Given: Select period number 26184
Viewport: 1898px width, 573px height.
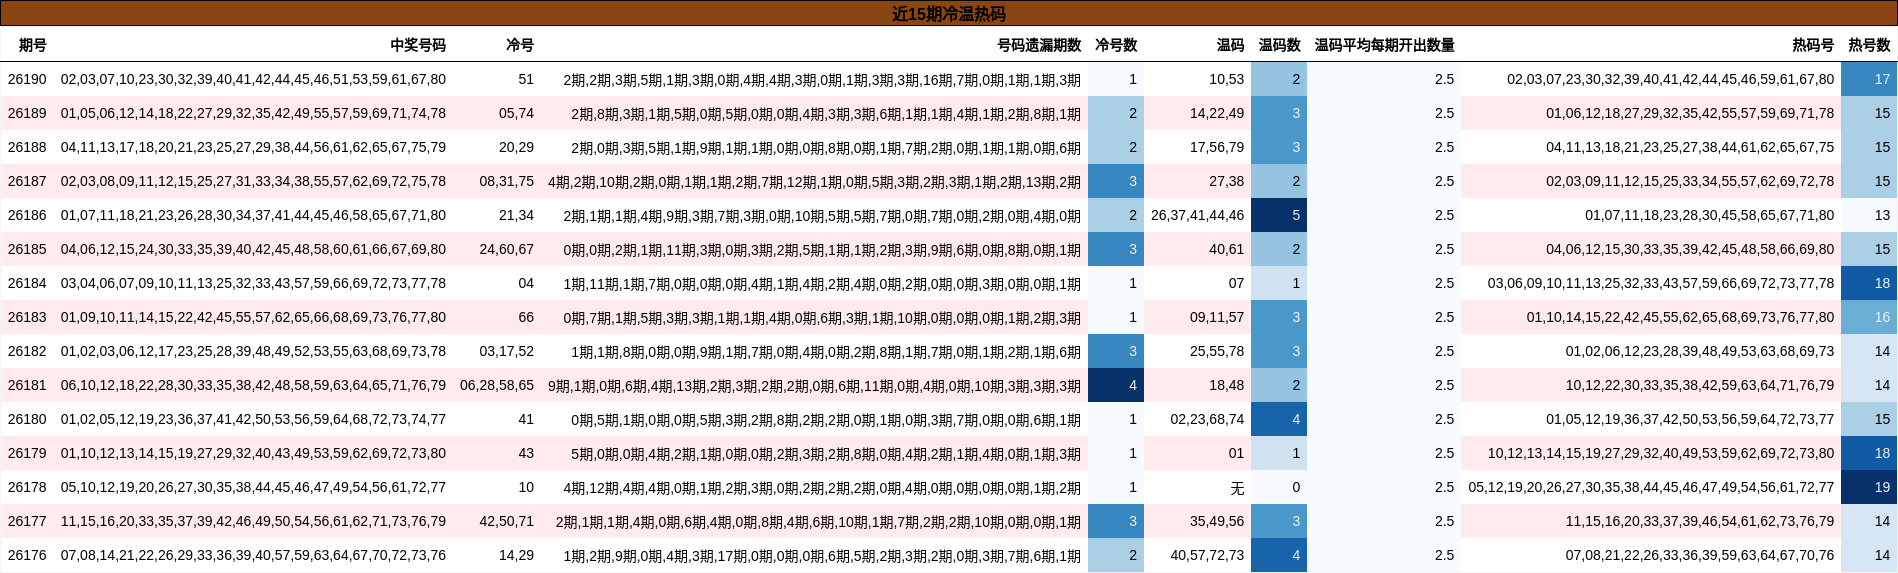Looking at the screenshot, I should [x=27, y=283].
